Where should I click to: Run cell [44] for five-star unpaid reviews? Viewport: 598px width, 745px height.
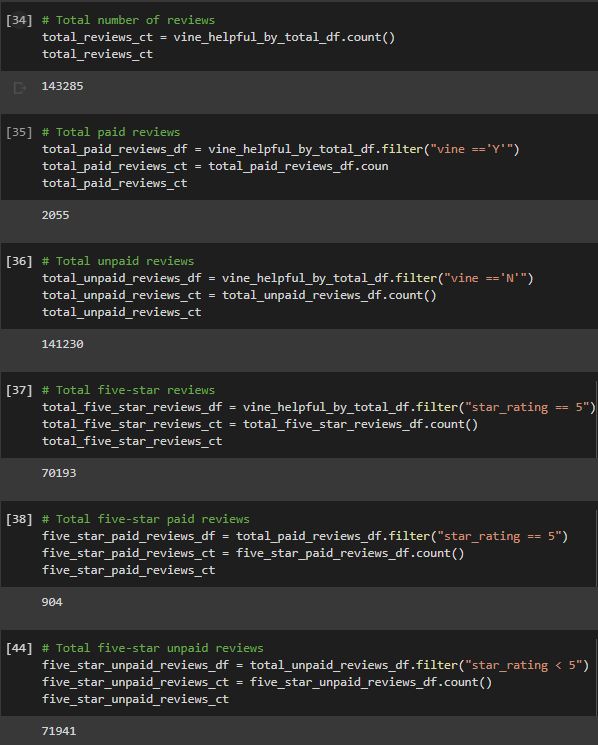pyautogui.click(x=19, y=648)
